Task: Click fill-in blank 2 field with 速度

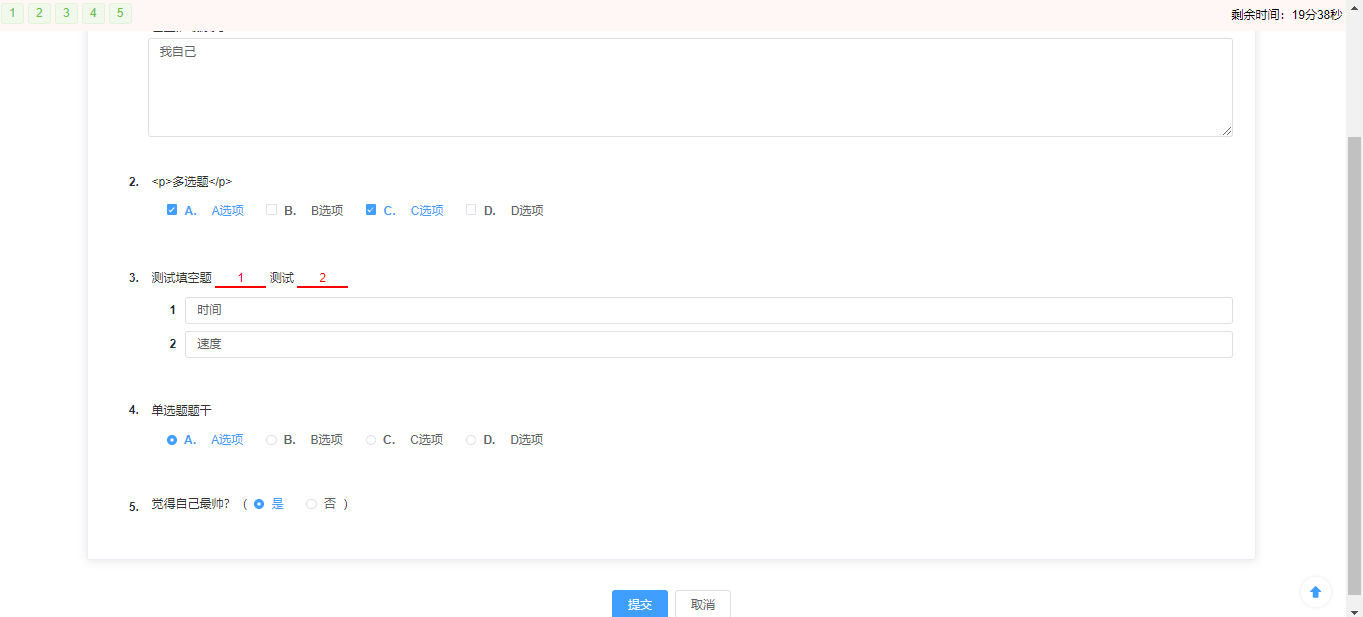Action: click(709, 344)
